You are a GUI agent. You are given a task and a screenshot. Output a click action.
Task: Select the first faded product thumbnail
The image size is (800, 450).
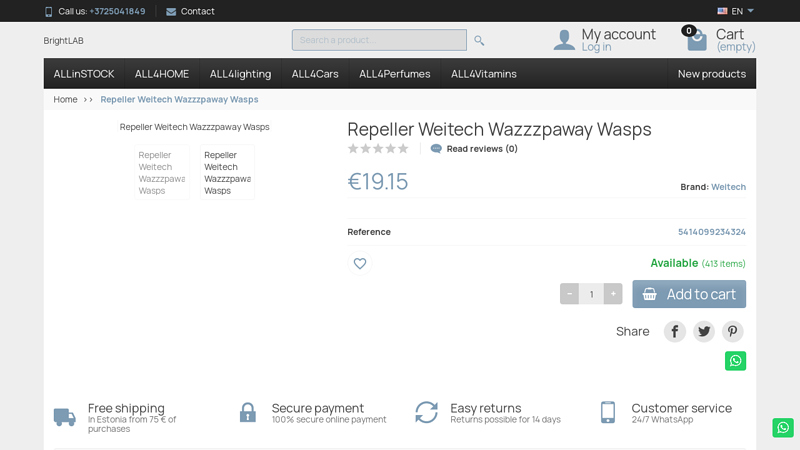tap(162, 172)
